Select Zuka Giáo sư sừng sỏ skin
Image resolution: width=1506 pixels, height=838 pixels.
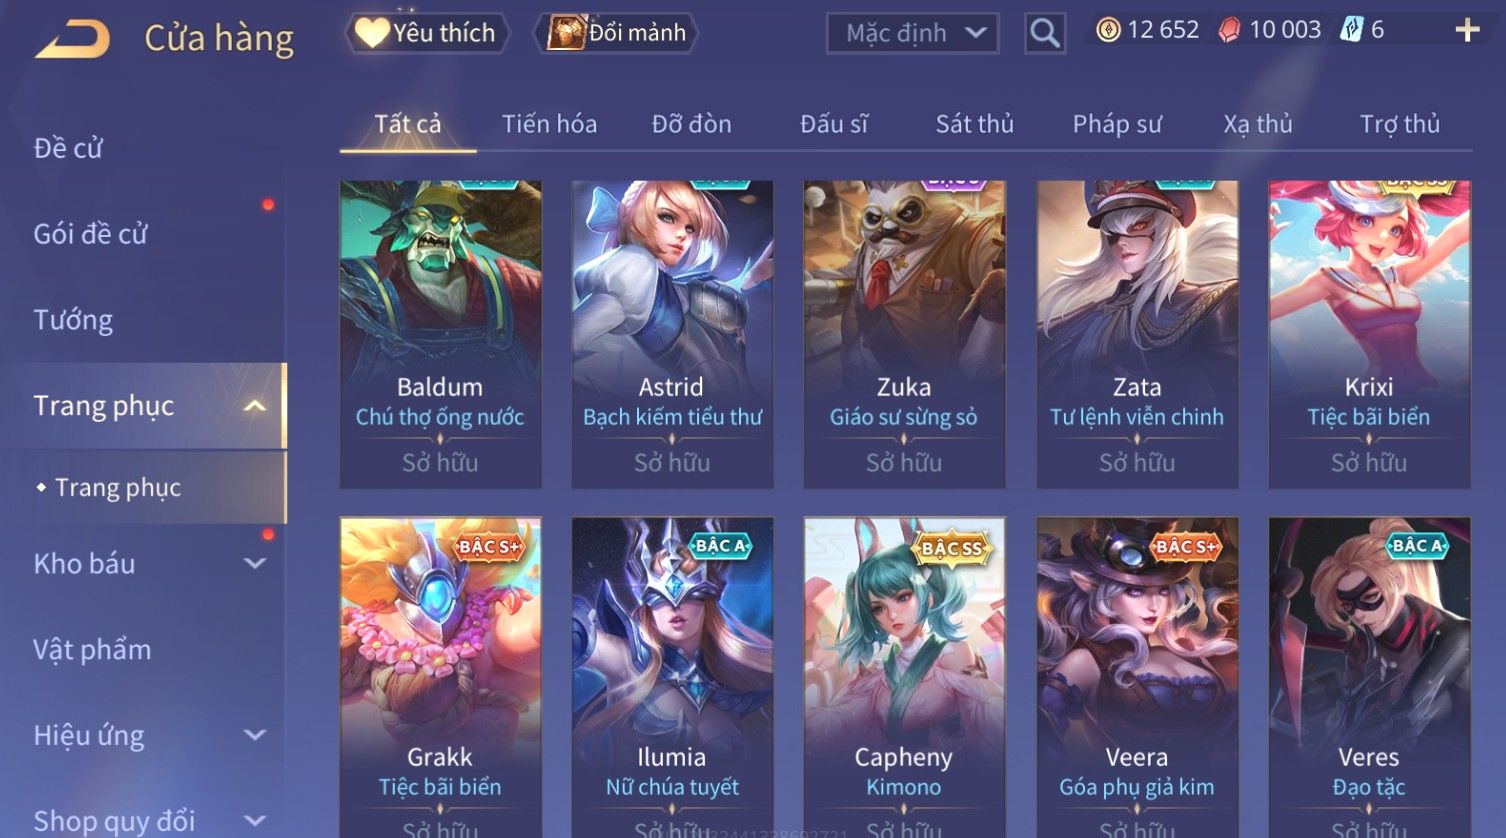pyautogui.click(x=904, y=334)
